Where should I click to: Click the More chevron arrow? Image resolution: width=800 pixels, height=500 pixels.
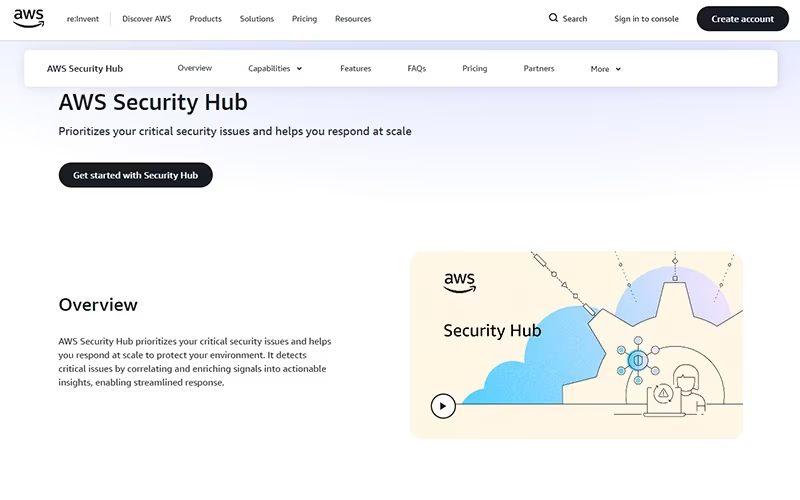tap(618, 69)
